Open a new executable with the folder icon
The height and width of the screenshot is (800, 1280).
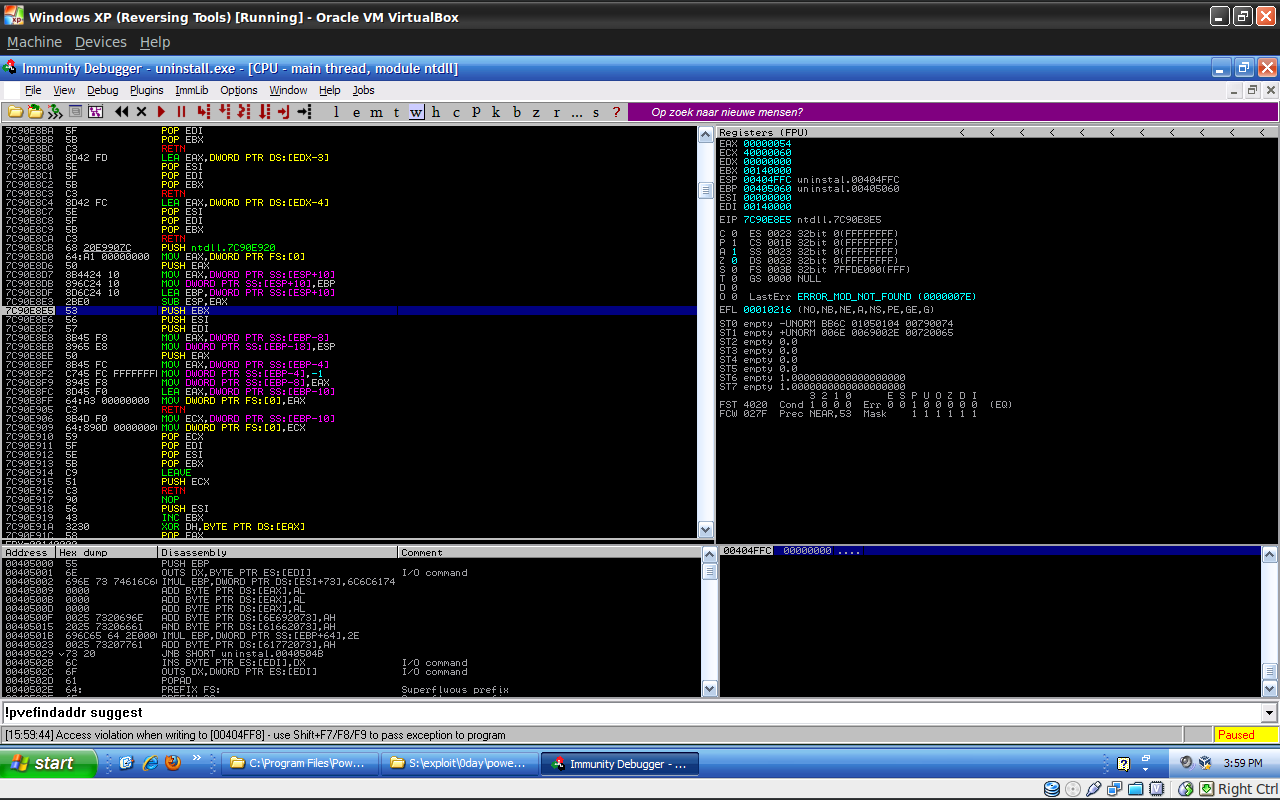[x=15, y=112]
